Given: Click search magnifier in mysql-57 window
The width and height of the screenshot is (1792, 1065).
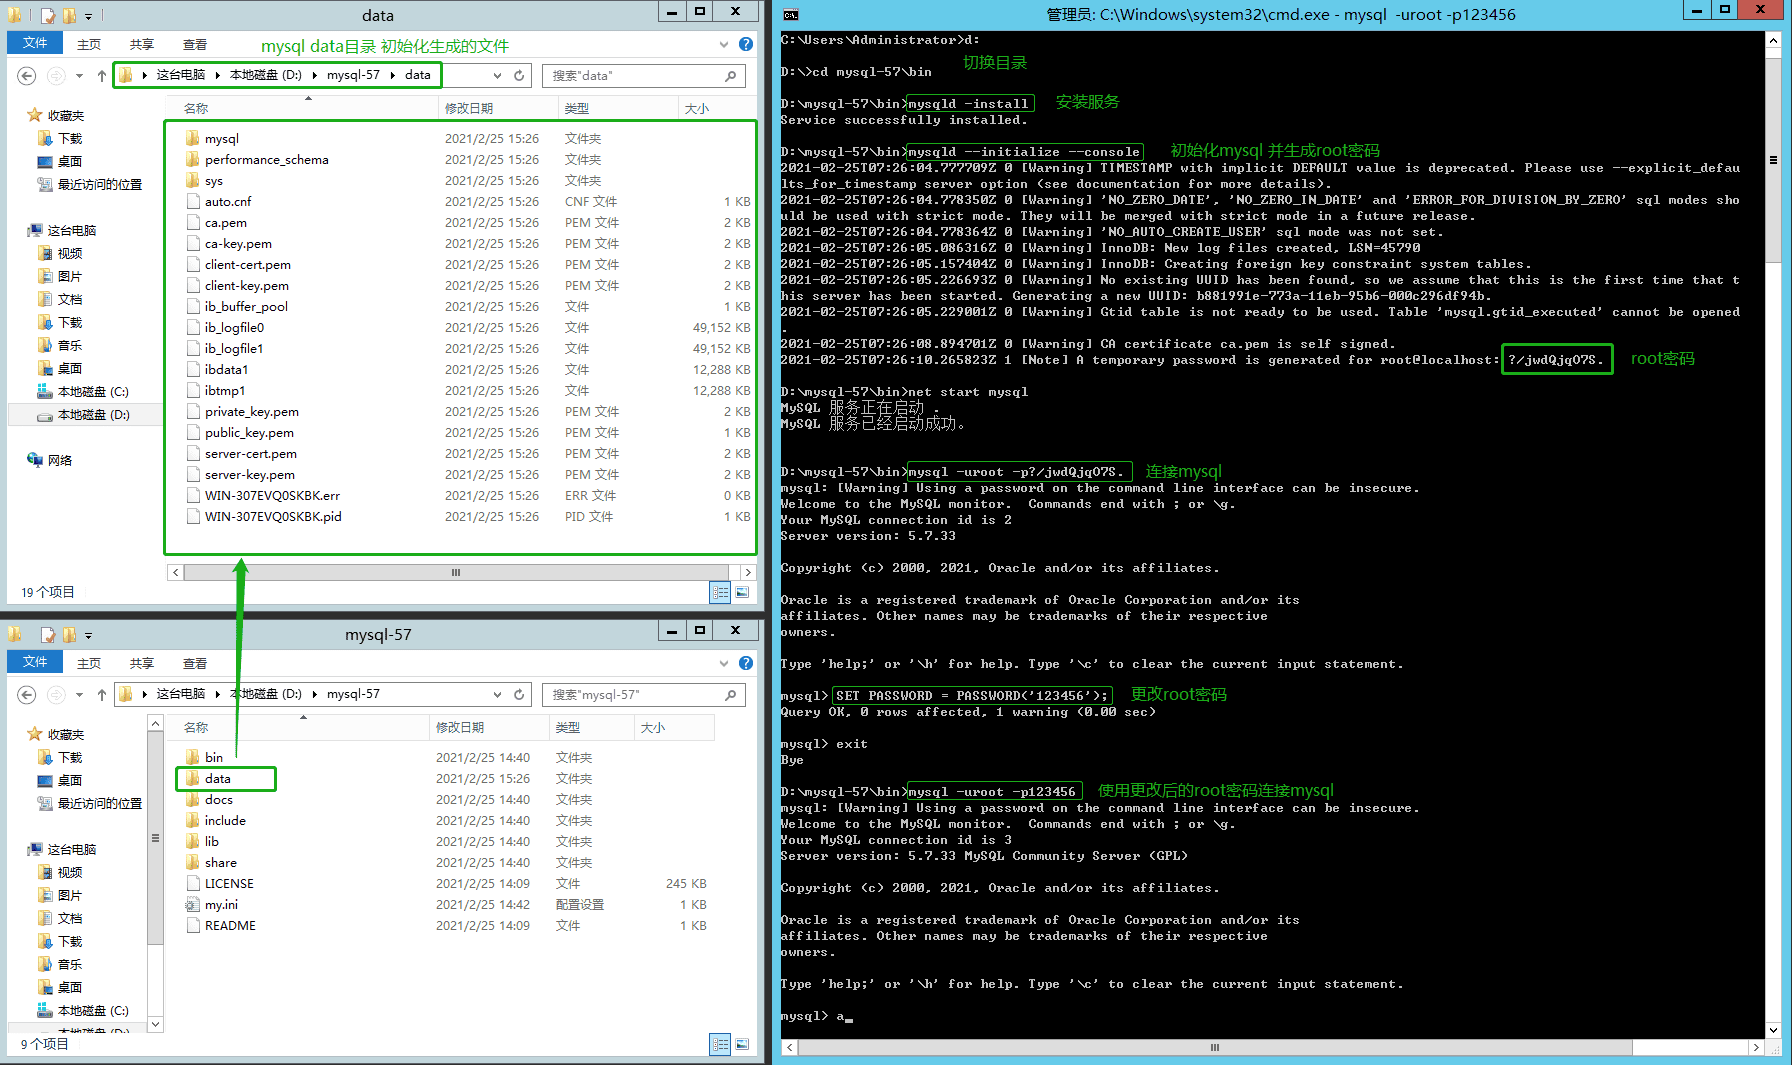Looking at the screenshot, I should point(731,695).
